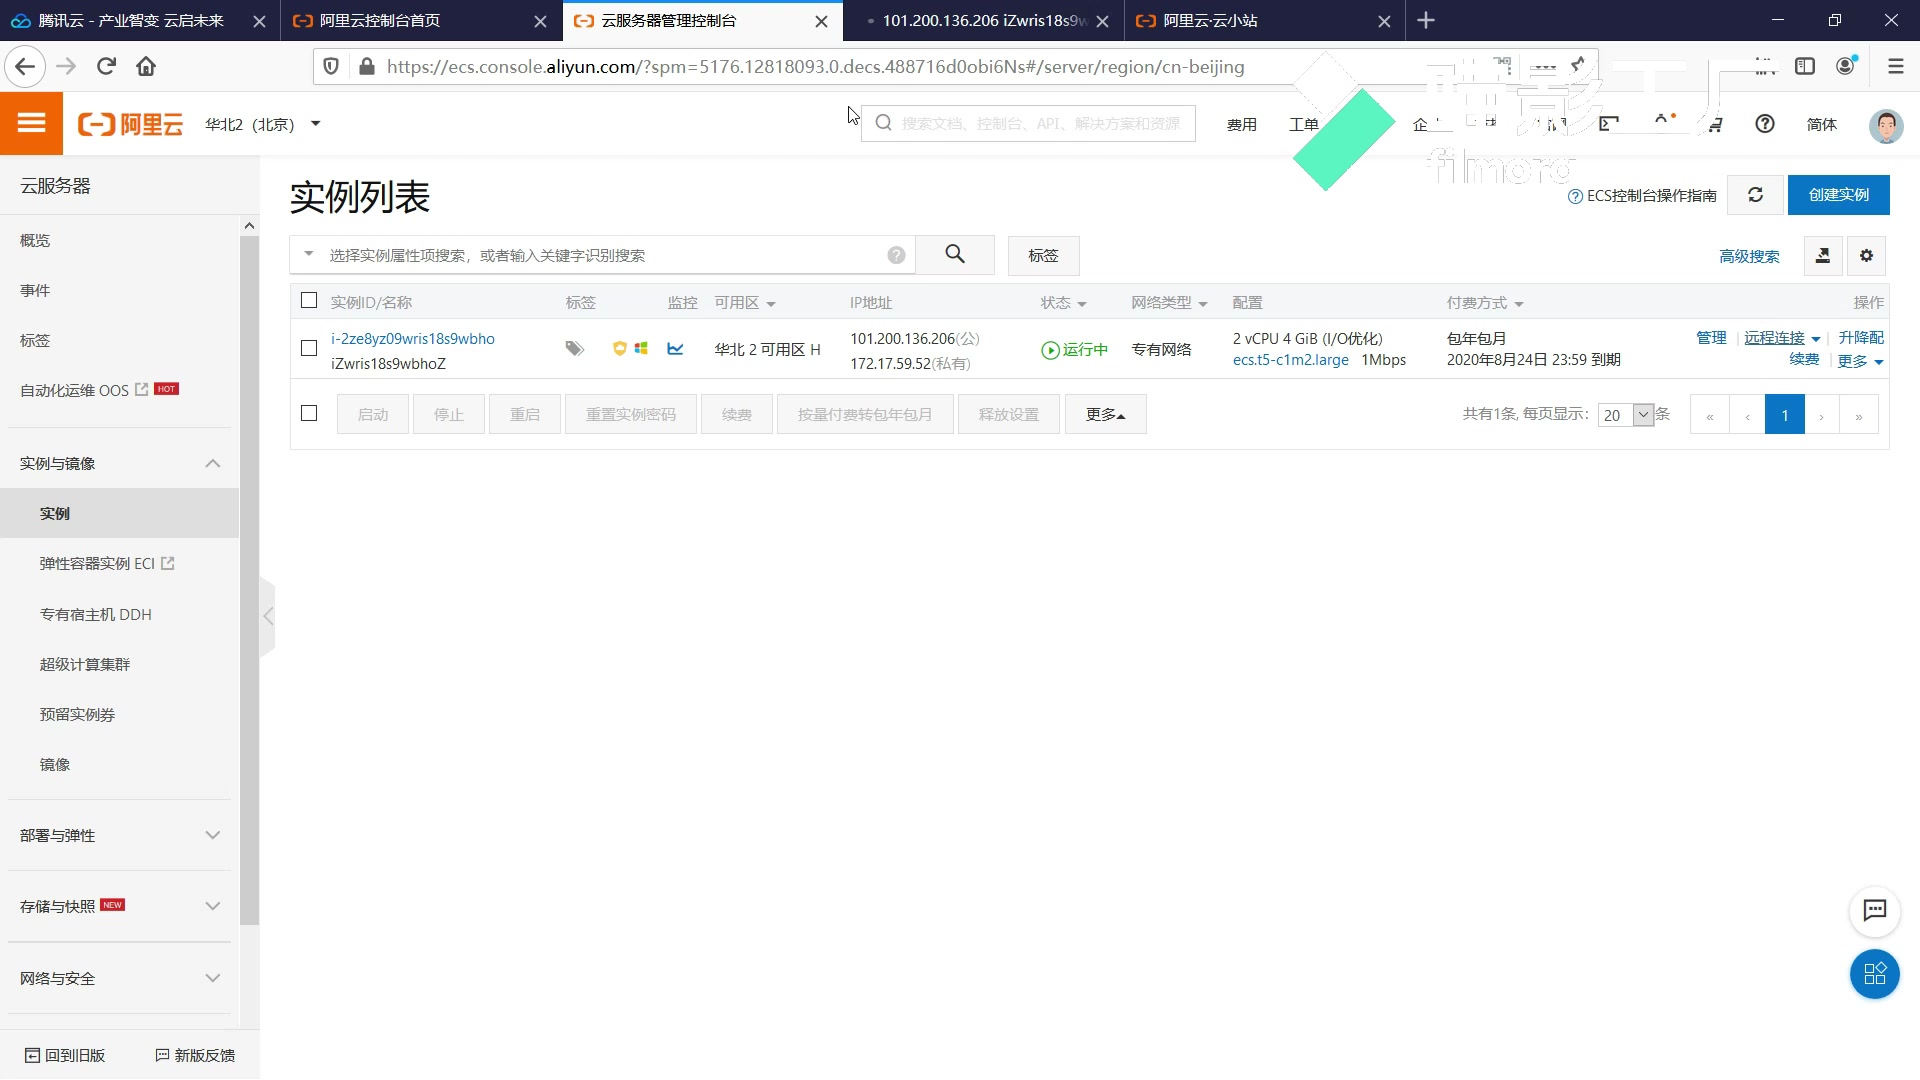1920x1080 pixels.
Task: Click the search magnifier button
Action: (x=955, y=255)
